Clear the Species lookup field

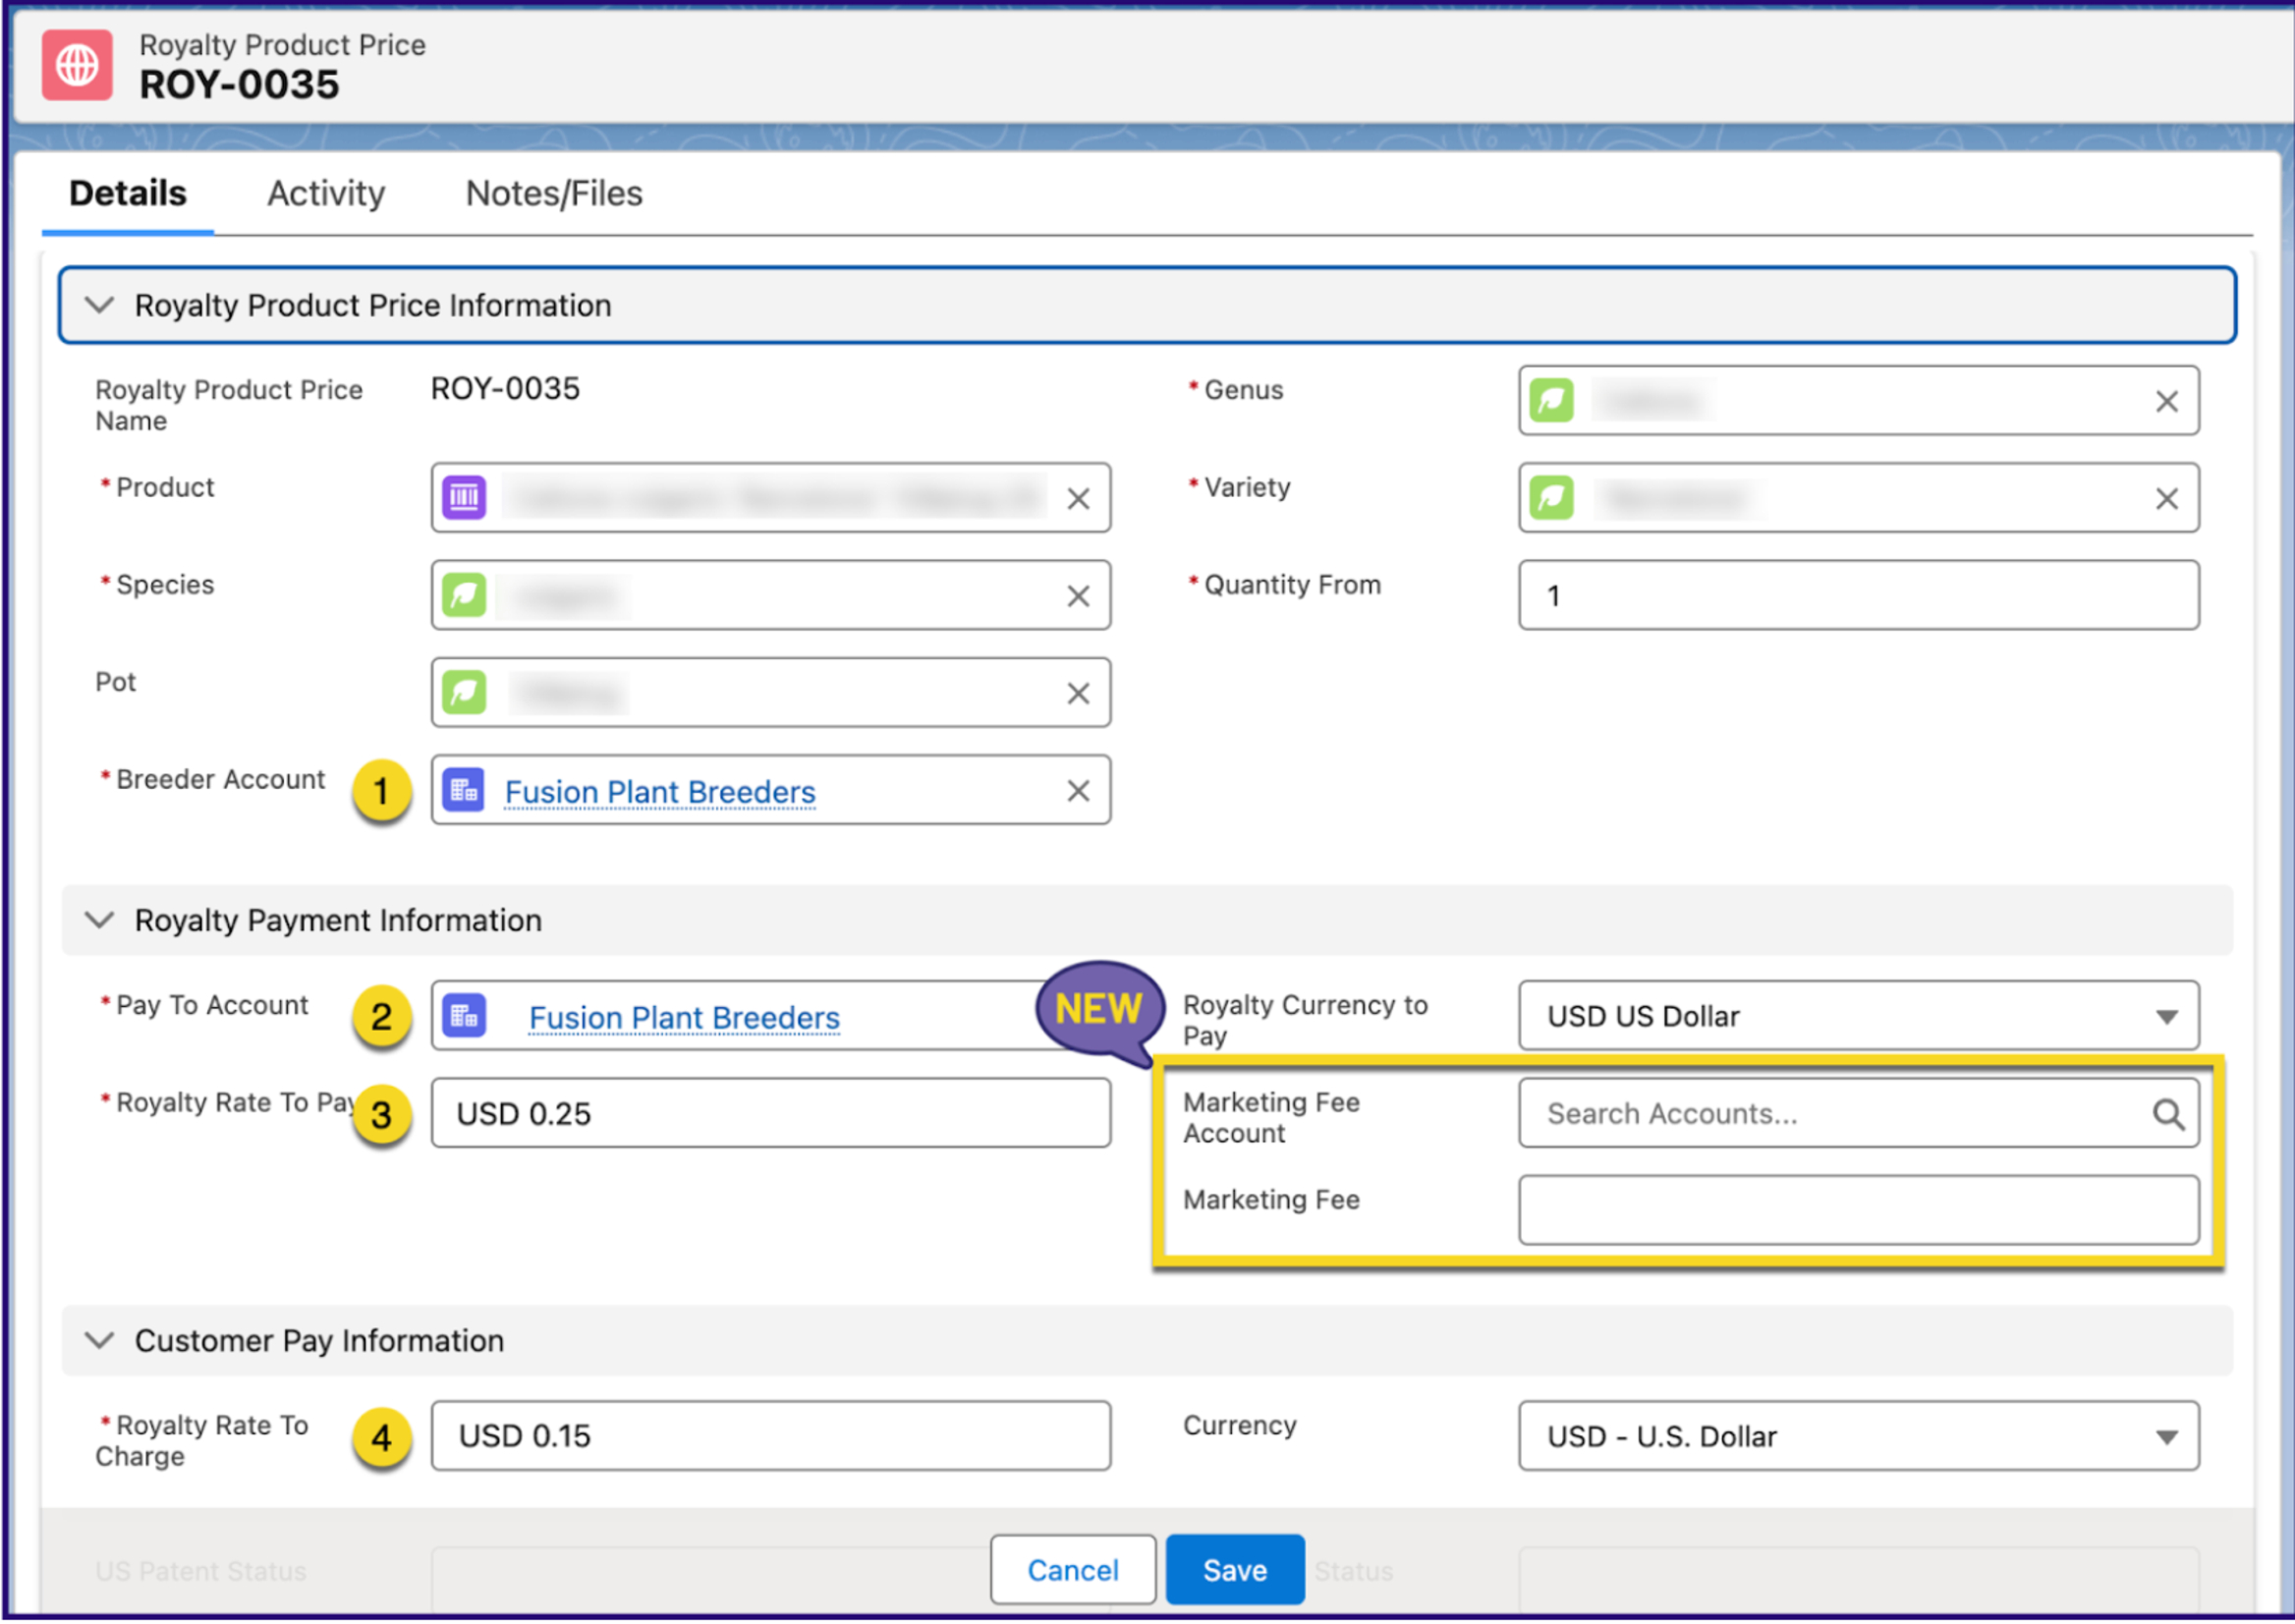[1078, 597]
